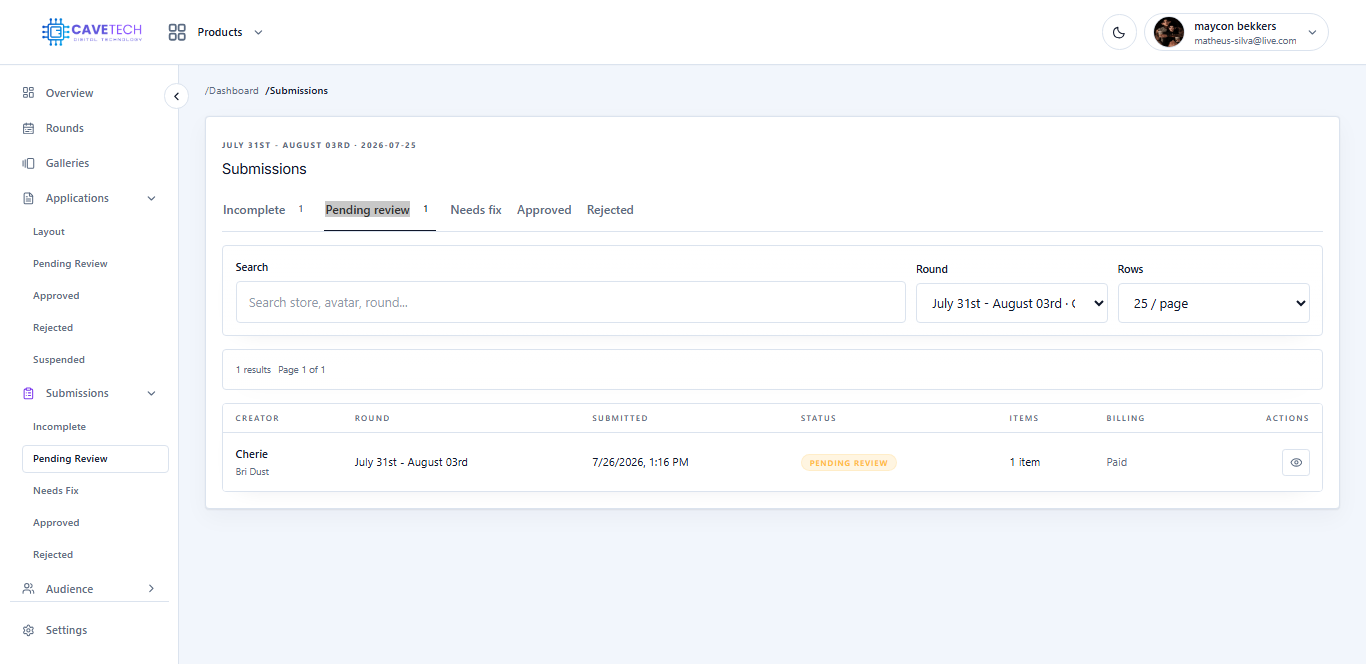Image resolution: width=1366 pixels, height=664 pixels.
Task: Open the Round selection dropdown
Action: 1011,303
